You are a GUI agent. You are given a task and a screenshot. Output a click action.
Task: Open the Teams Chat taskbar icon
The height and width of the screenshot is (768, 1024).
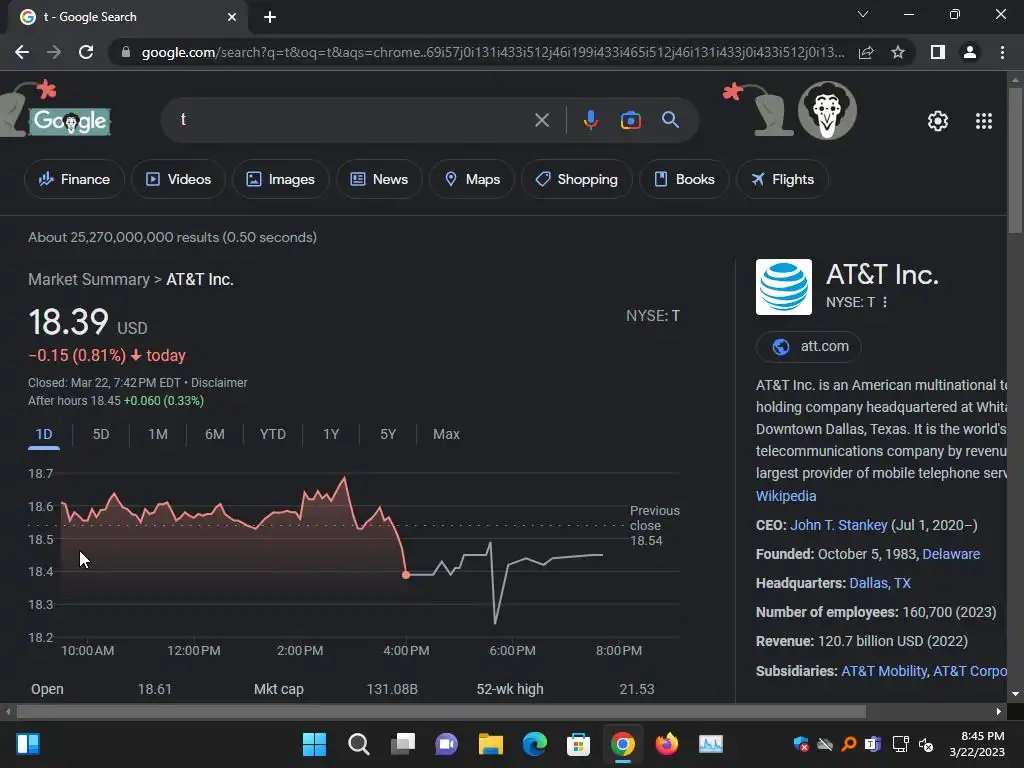[447, 744]
